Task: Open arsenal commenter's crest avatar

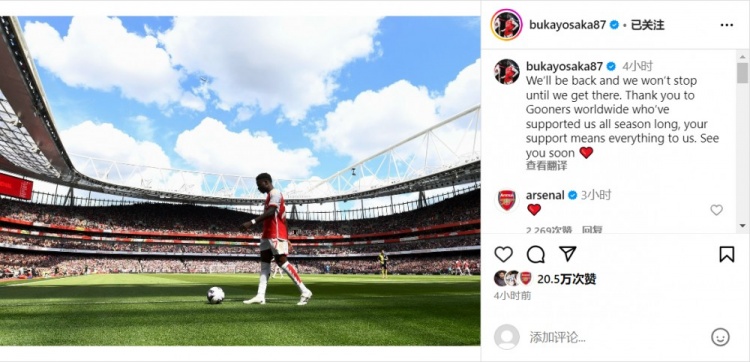Action: [507, 200]
